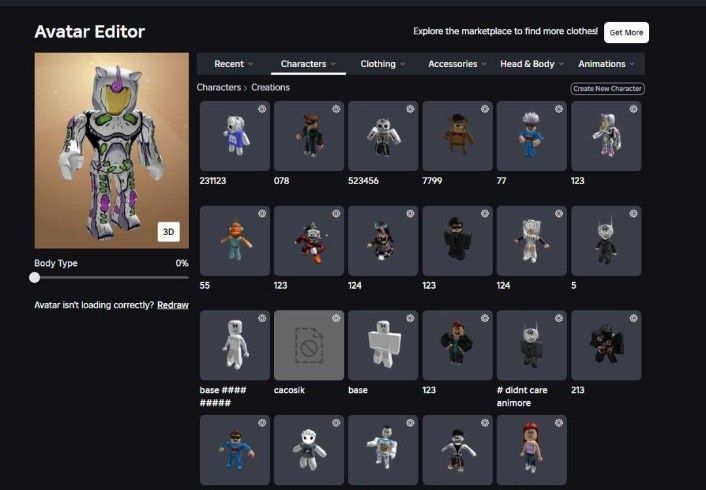Open settings gear on character 523456
The height and width of the screenshot is (490, 706).
410,109
